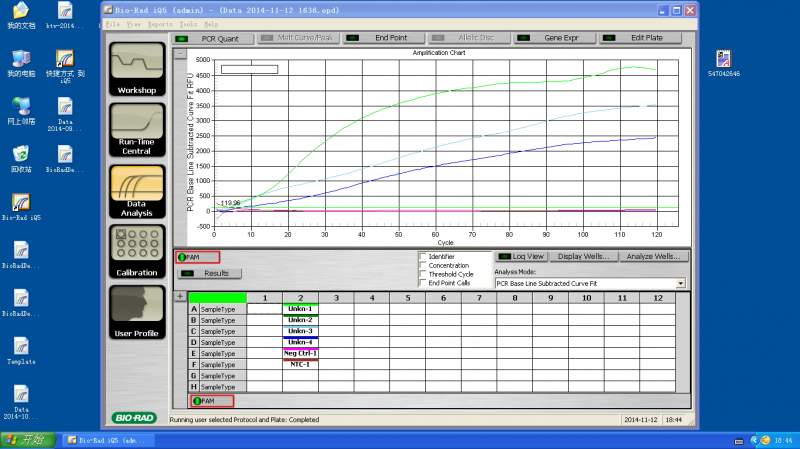Toggle the FAM fluorophore below the plate grid
The height and width of the screenshot is (449, 800).
212,401
